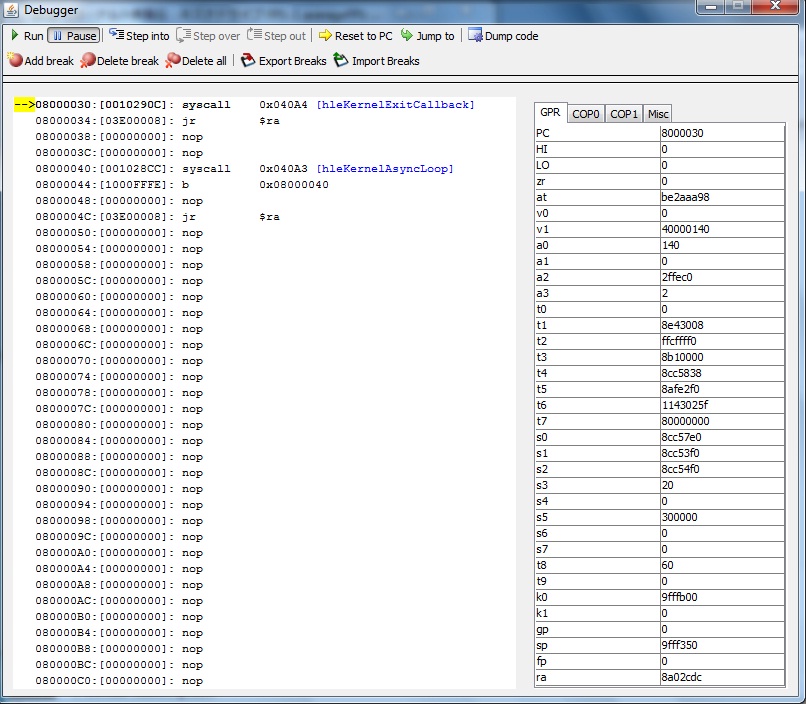This screenshot has height=704, width=806.
Task: Click the Add break icon
Action: [x=15, y=61]
